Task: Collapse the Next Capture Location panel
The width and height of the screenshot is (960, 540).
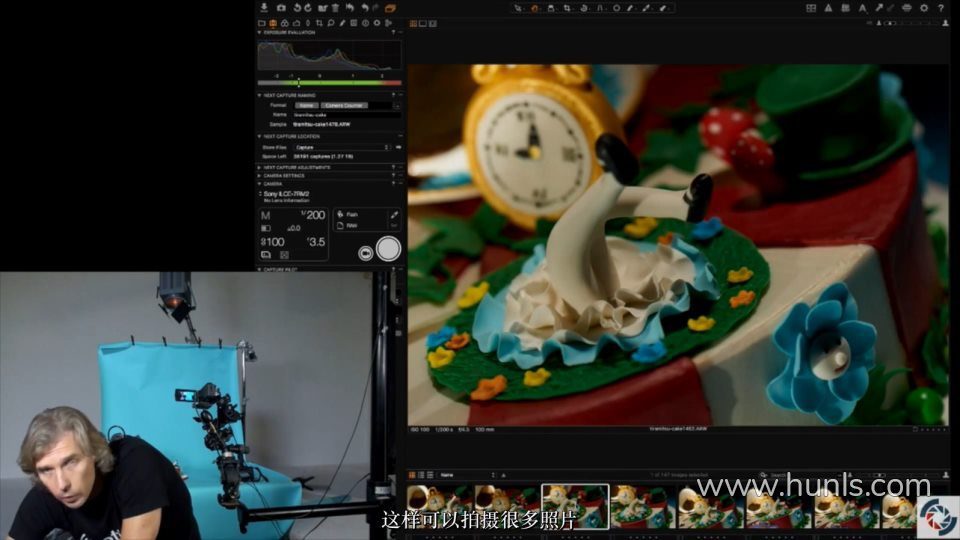Action: [260, 137]
